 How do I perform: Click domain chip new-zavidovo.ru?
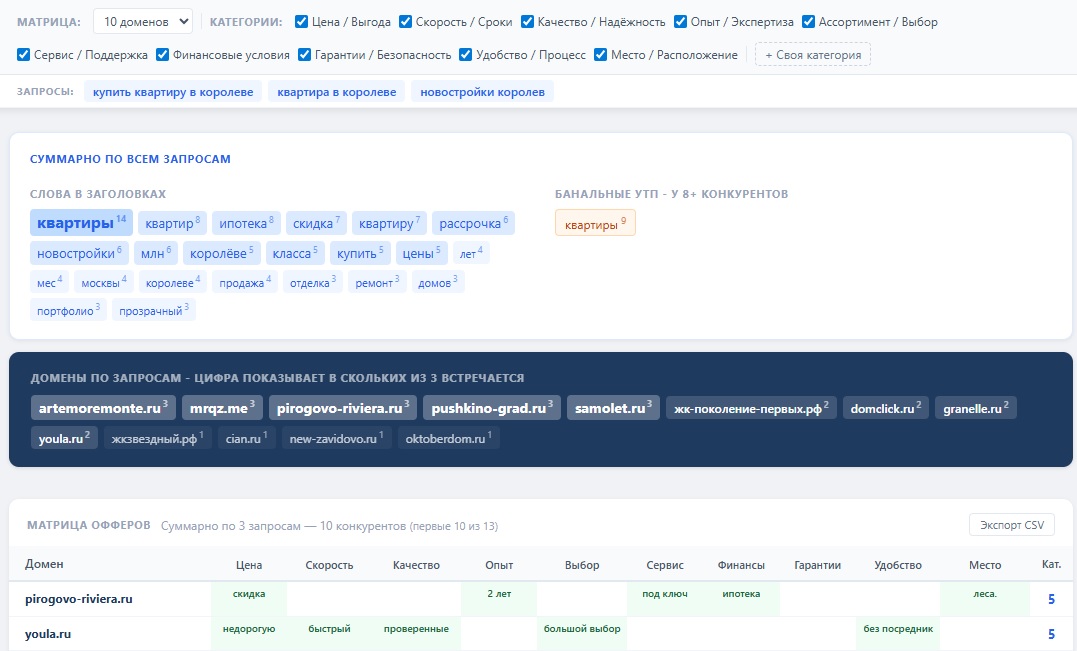(x=337, y=437)
